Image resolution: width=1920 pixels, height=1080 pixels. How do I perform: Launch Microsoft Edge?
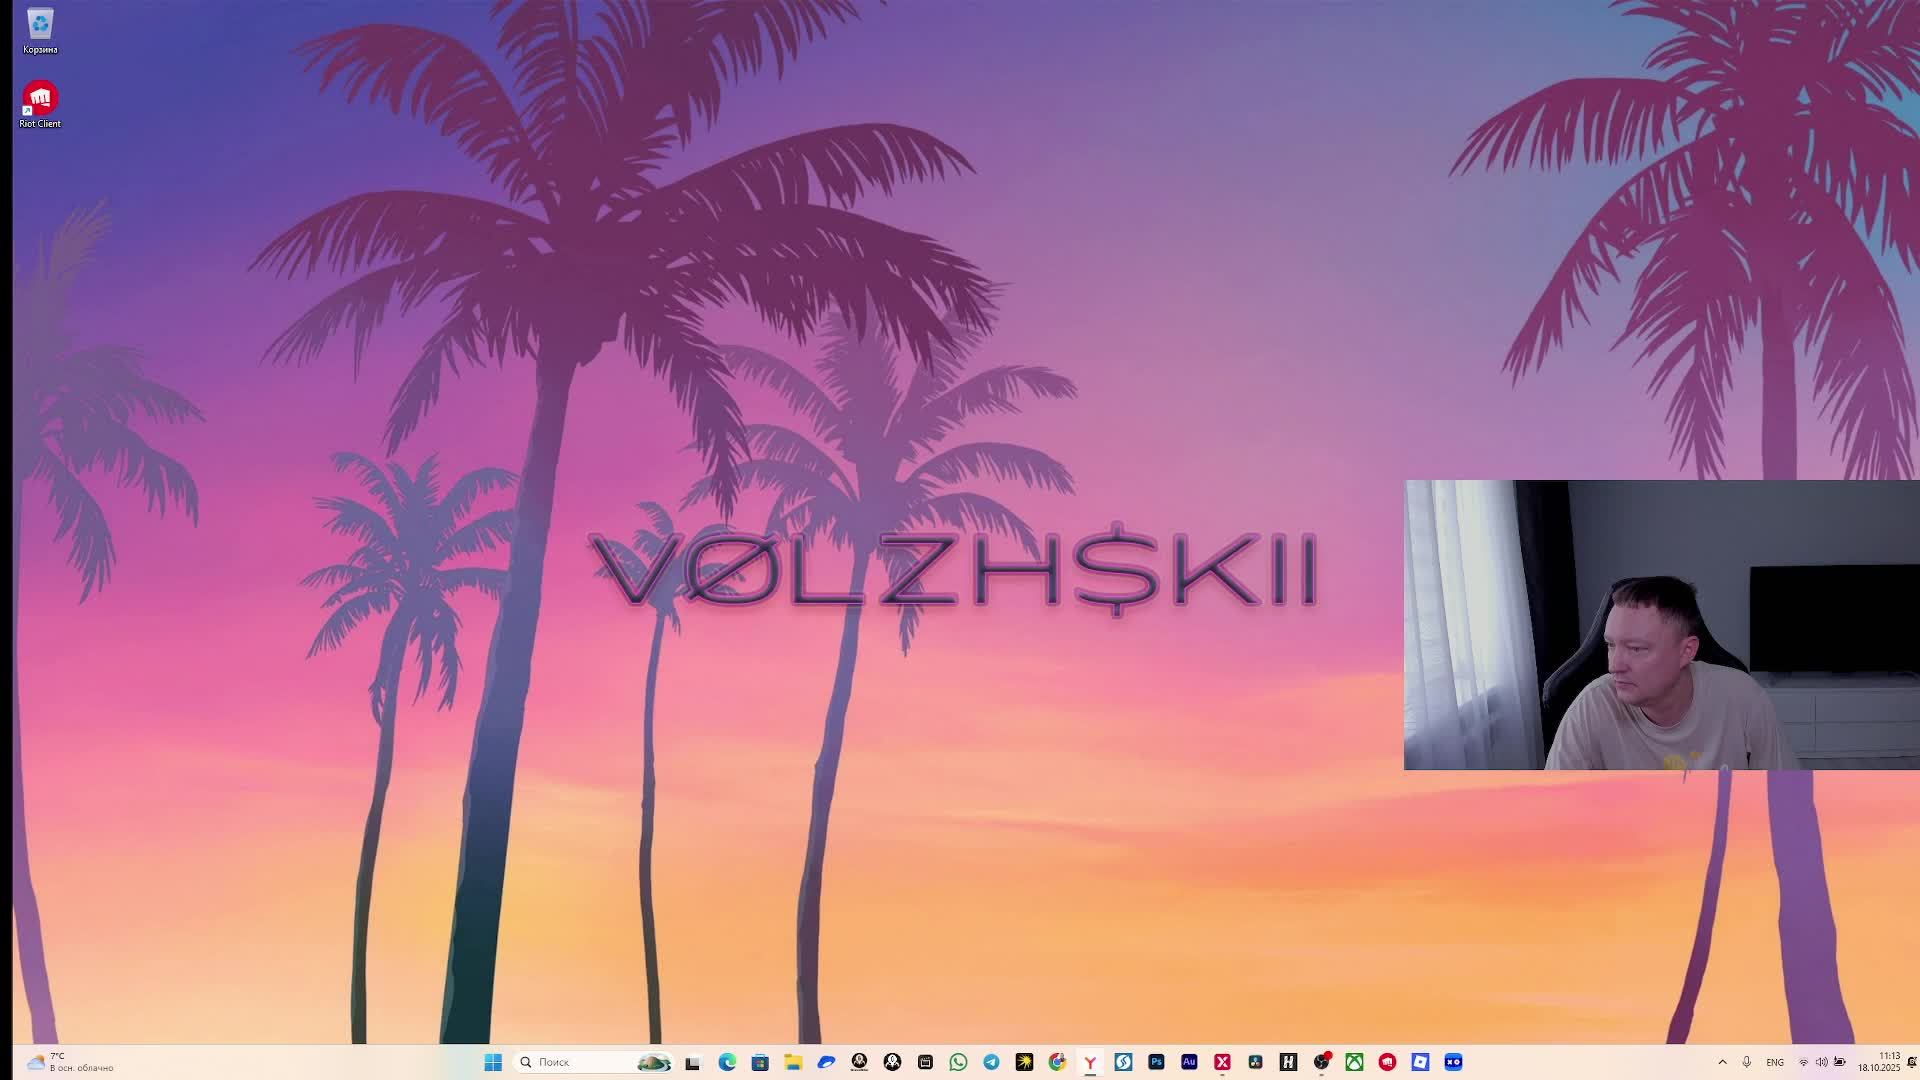(727, 1062)
